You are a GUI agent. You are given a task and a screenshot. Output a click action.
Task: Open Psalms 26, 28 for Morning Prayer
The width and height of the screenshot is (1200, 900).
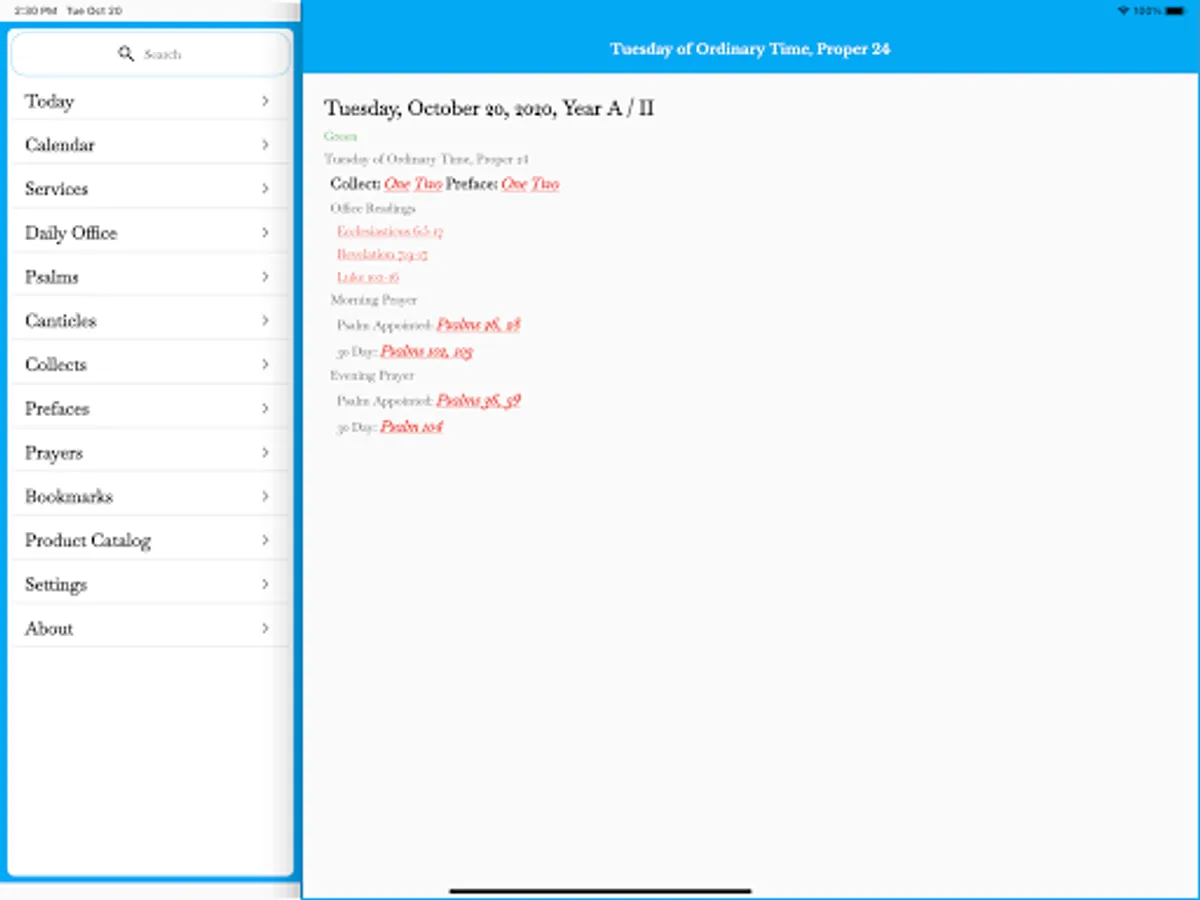(478, 324)
